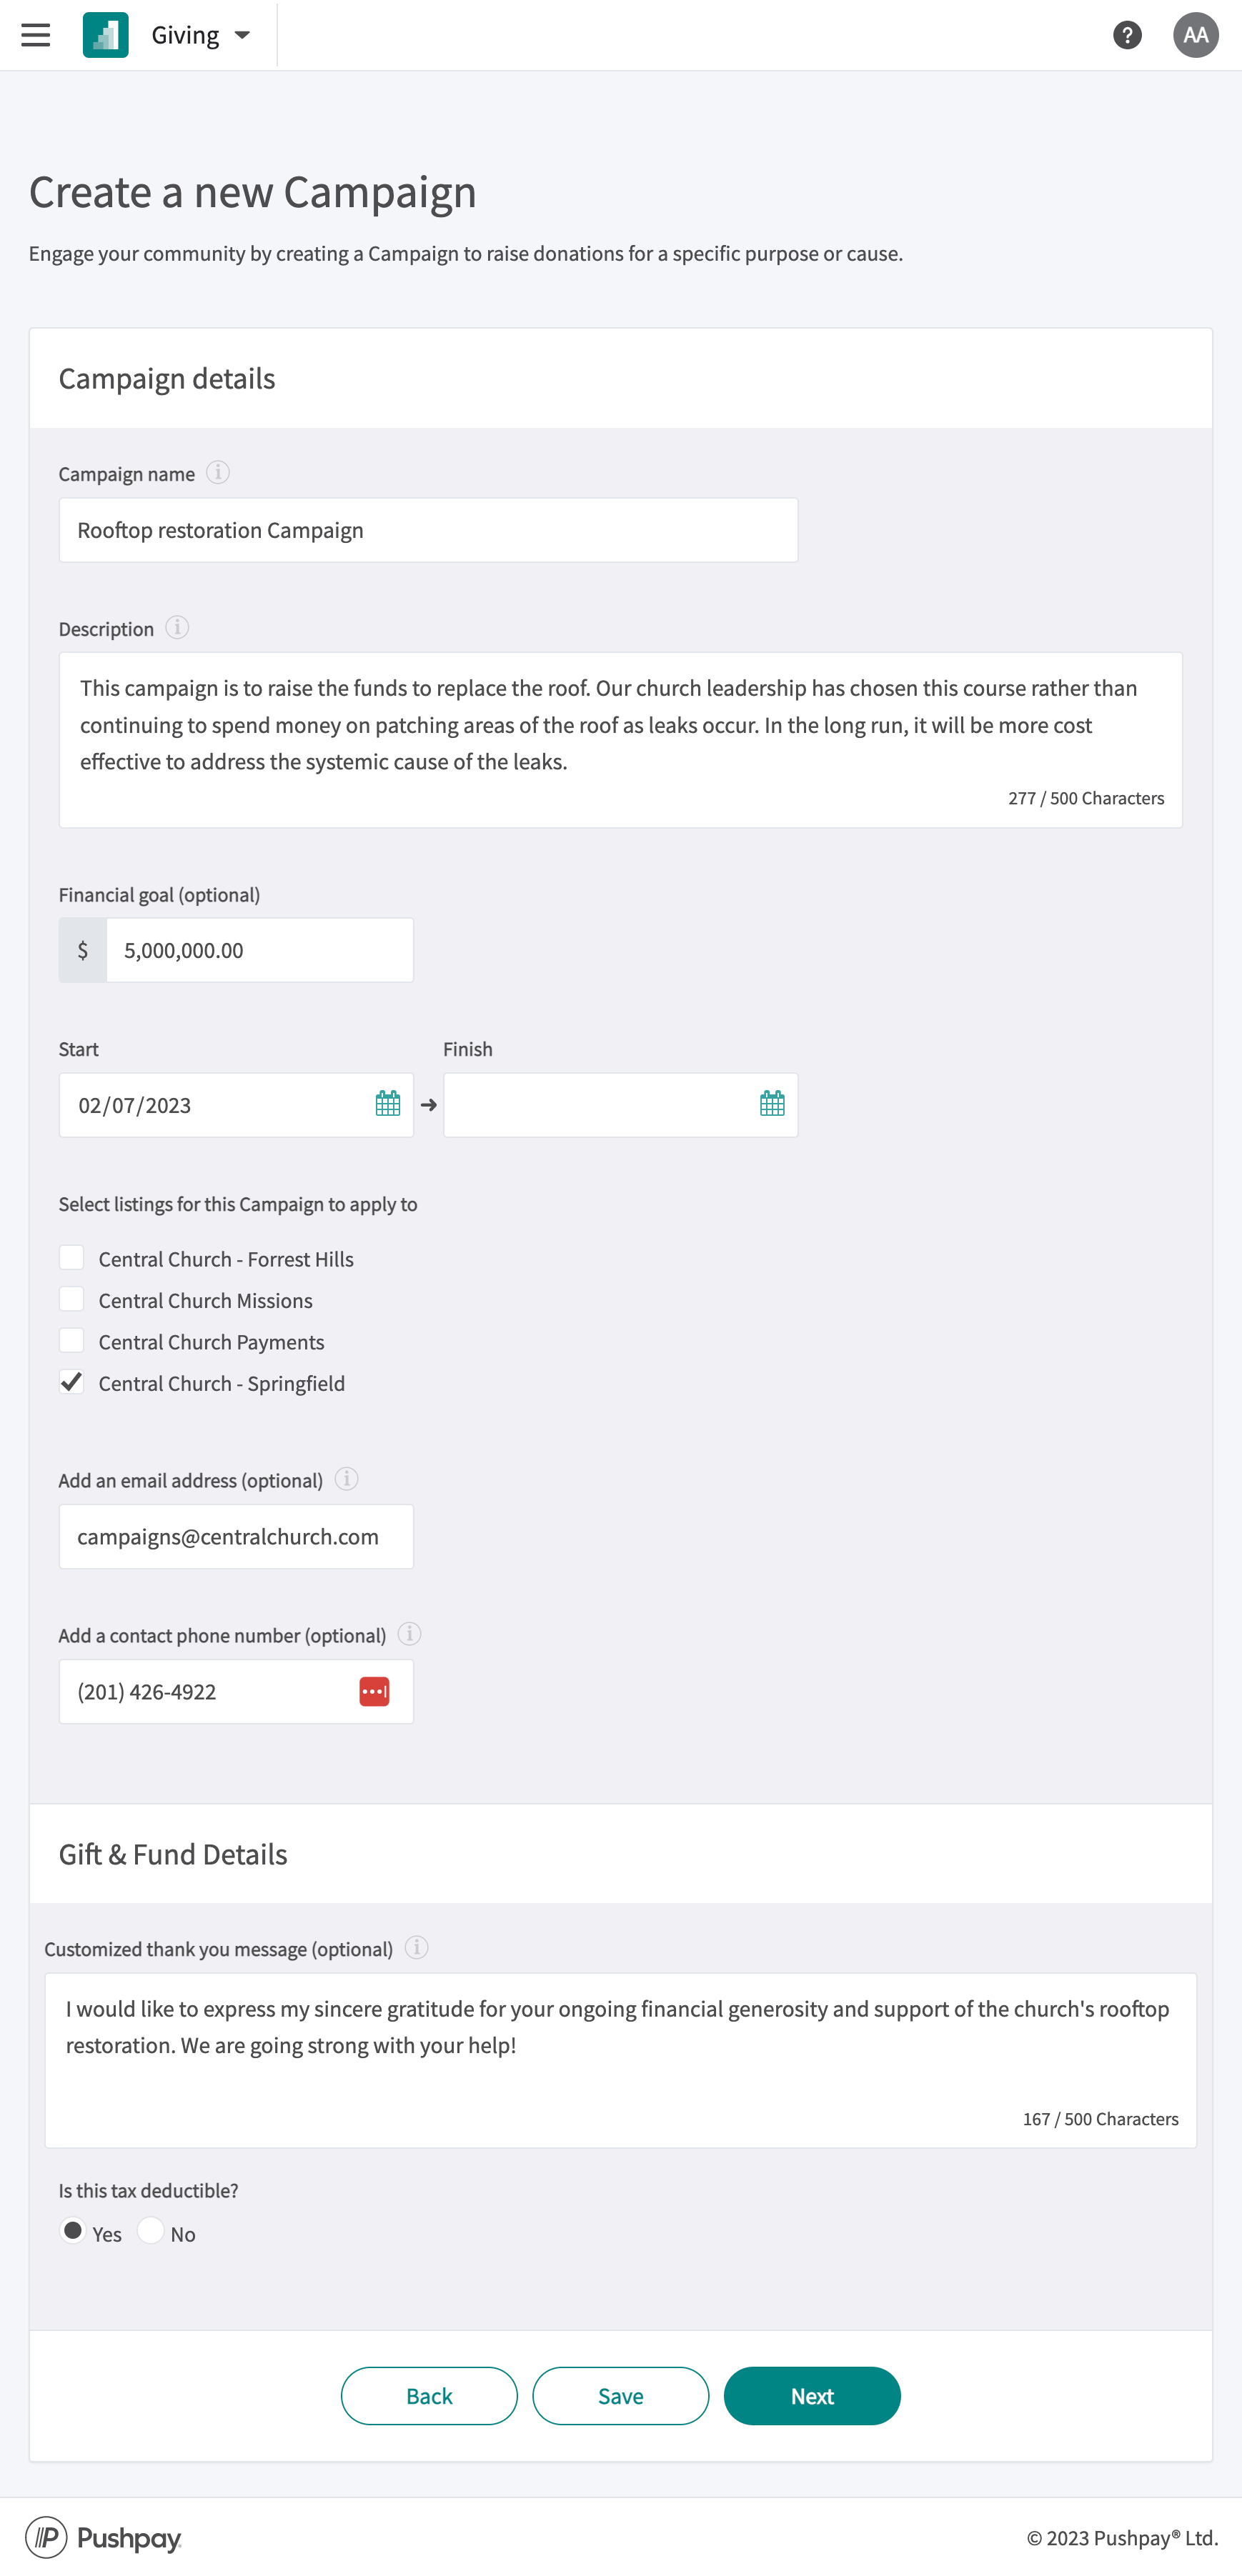Click the Save button
Screen dimensions: 1242x2576
(x=620, y=2395)
